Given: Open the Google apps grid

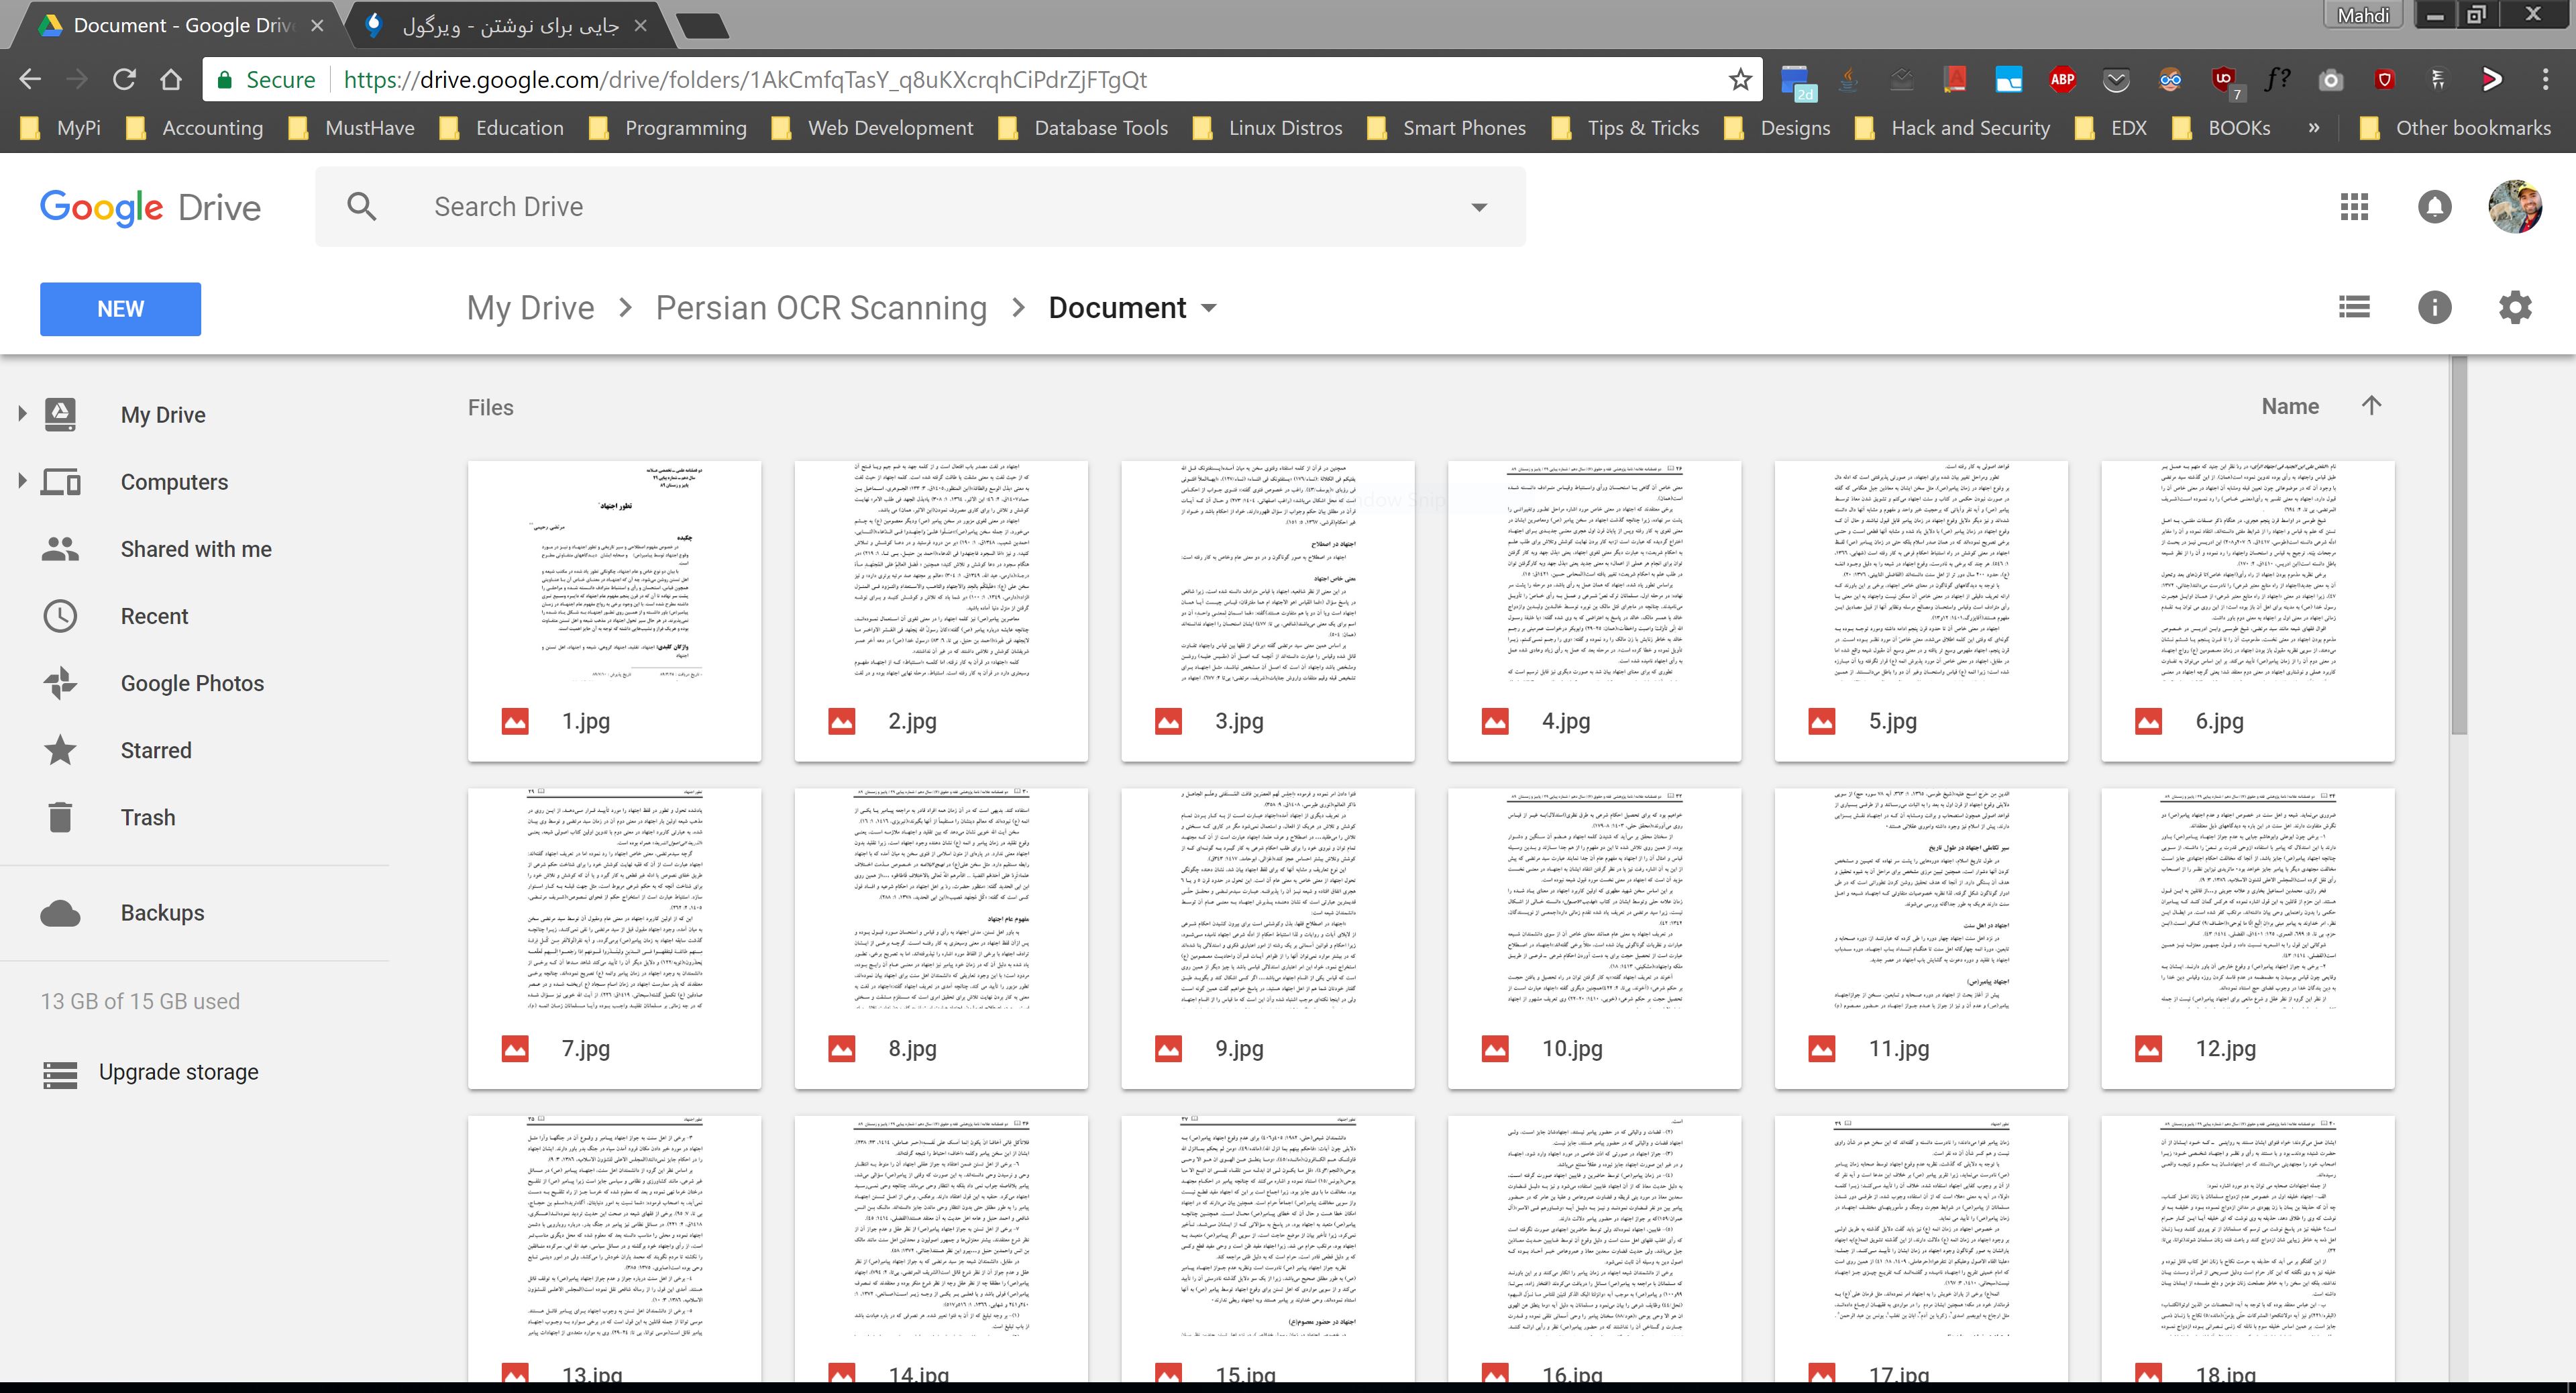Looking at the screenshot, I should [x=2354, y=207].
